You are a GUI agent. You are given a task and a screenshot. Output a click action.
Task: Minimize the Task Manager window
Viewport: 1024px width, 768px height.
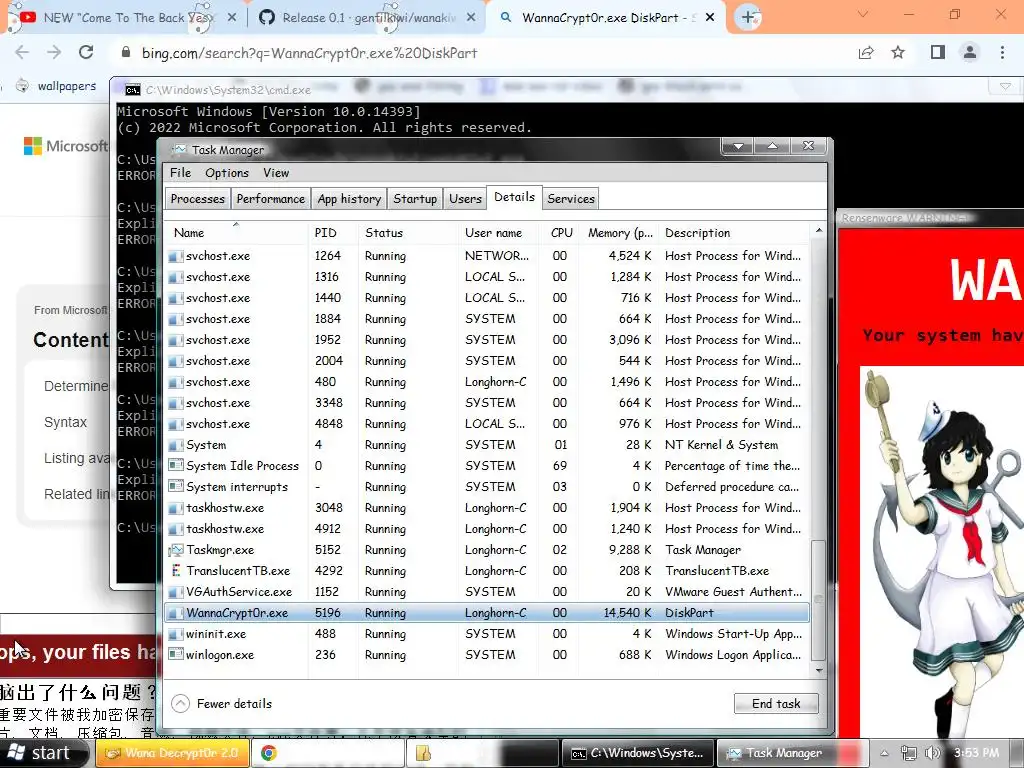tap(738, 146)
